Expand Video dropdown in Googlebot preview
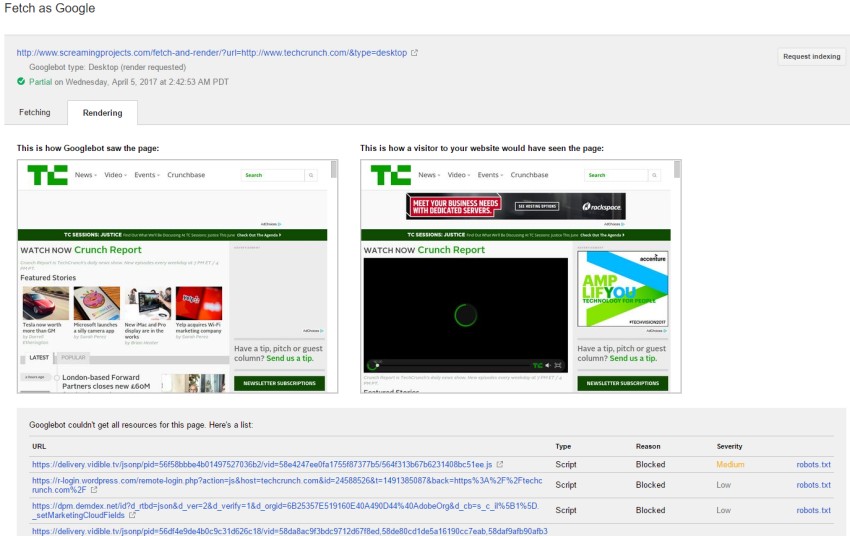This screenshot has height=536, width=850. pyautogui.click(x=115, y=175)
